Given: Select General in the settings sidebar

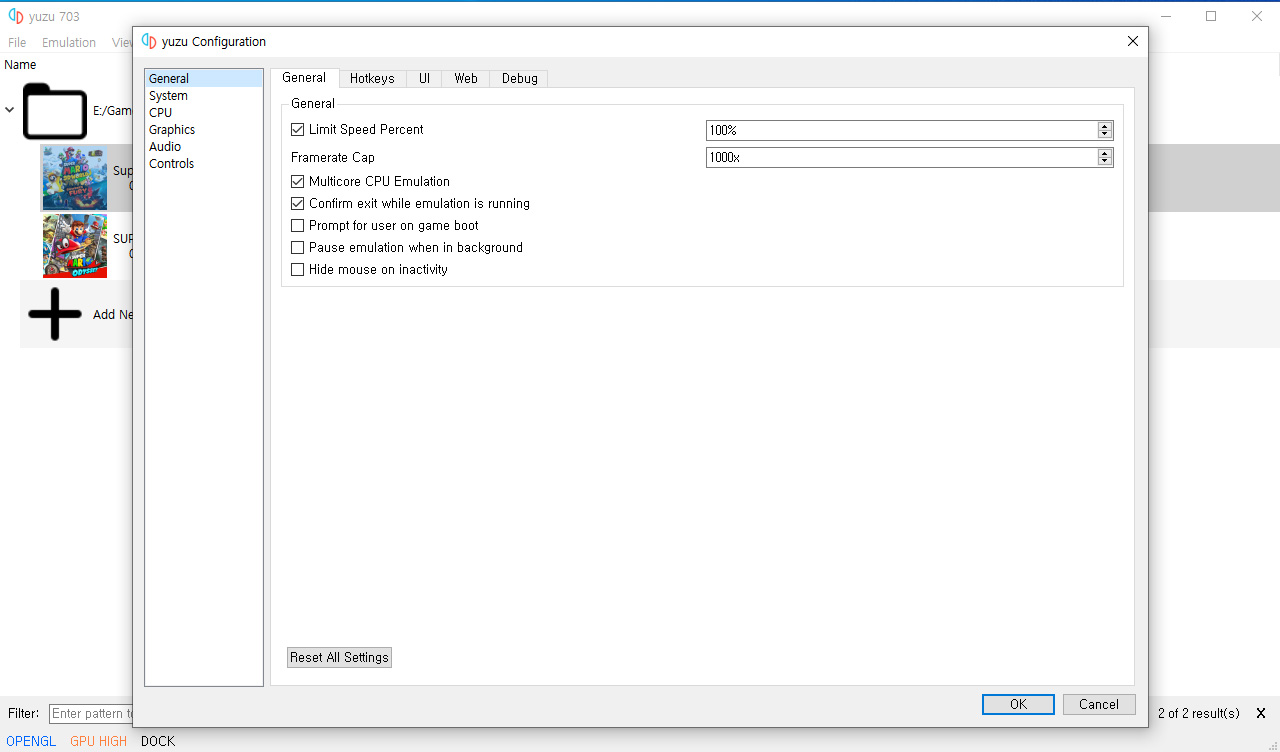Looking at the screenshot, I should coord(203,78).
